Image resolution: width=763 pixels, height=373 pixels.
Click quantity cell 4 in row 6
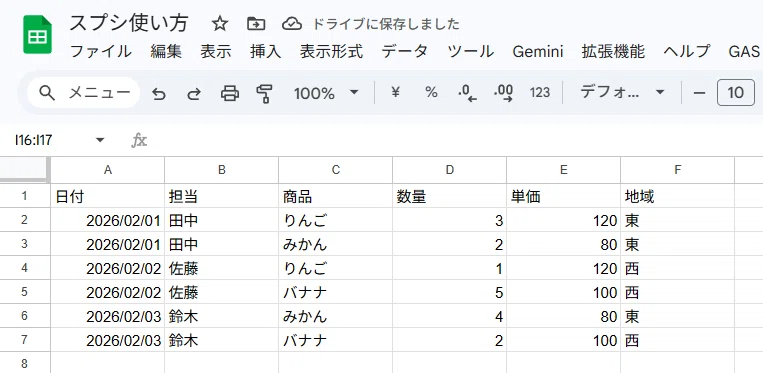[449, 316]
